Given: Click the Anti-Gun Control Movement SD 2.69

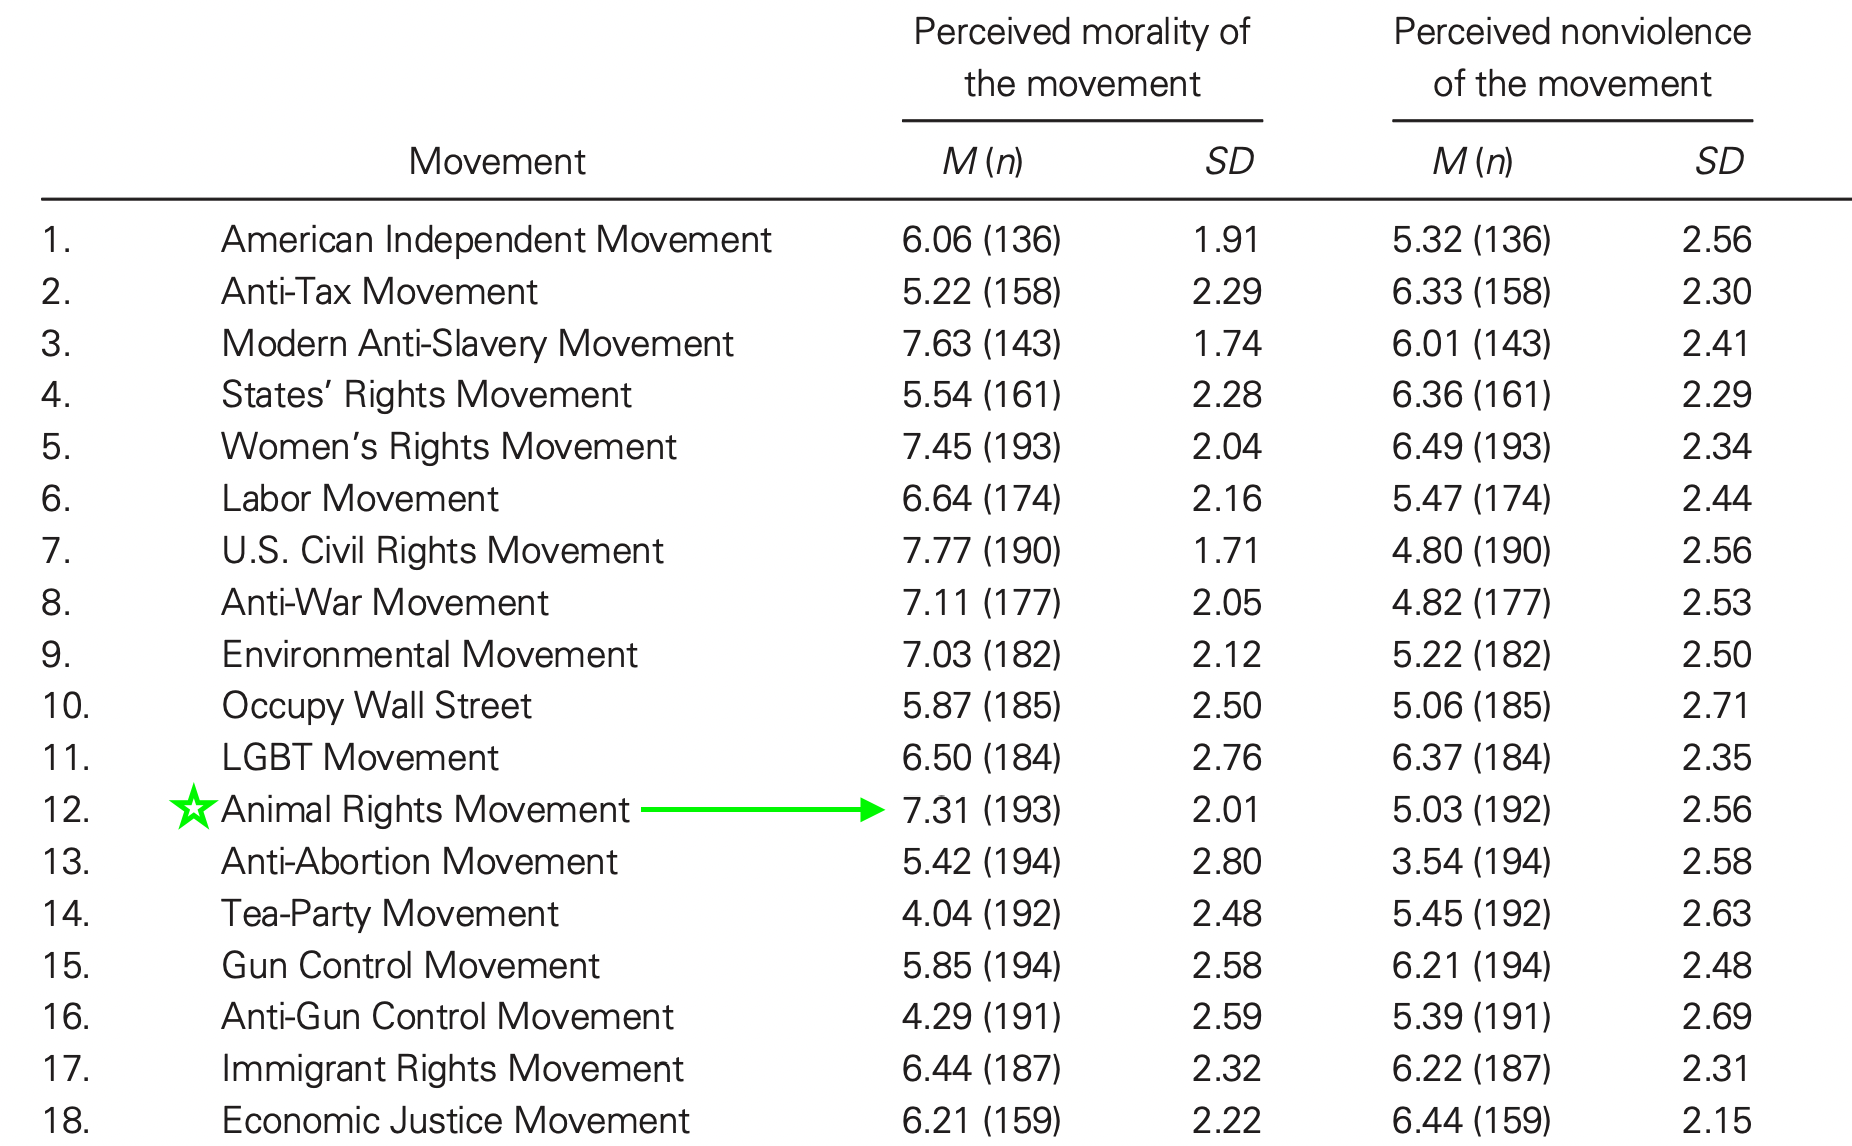Looking at the screenshot, I should pos(1717,1017).
